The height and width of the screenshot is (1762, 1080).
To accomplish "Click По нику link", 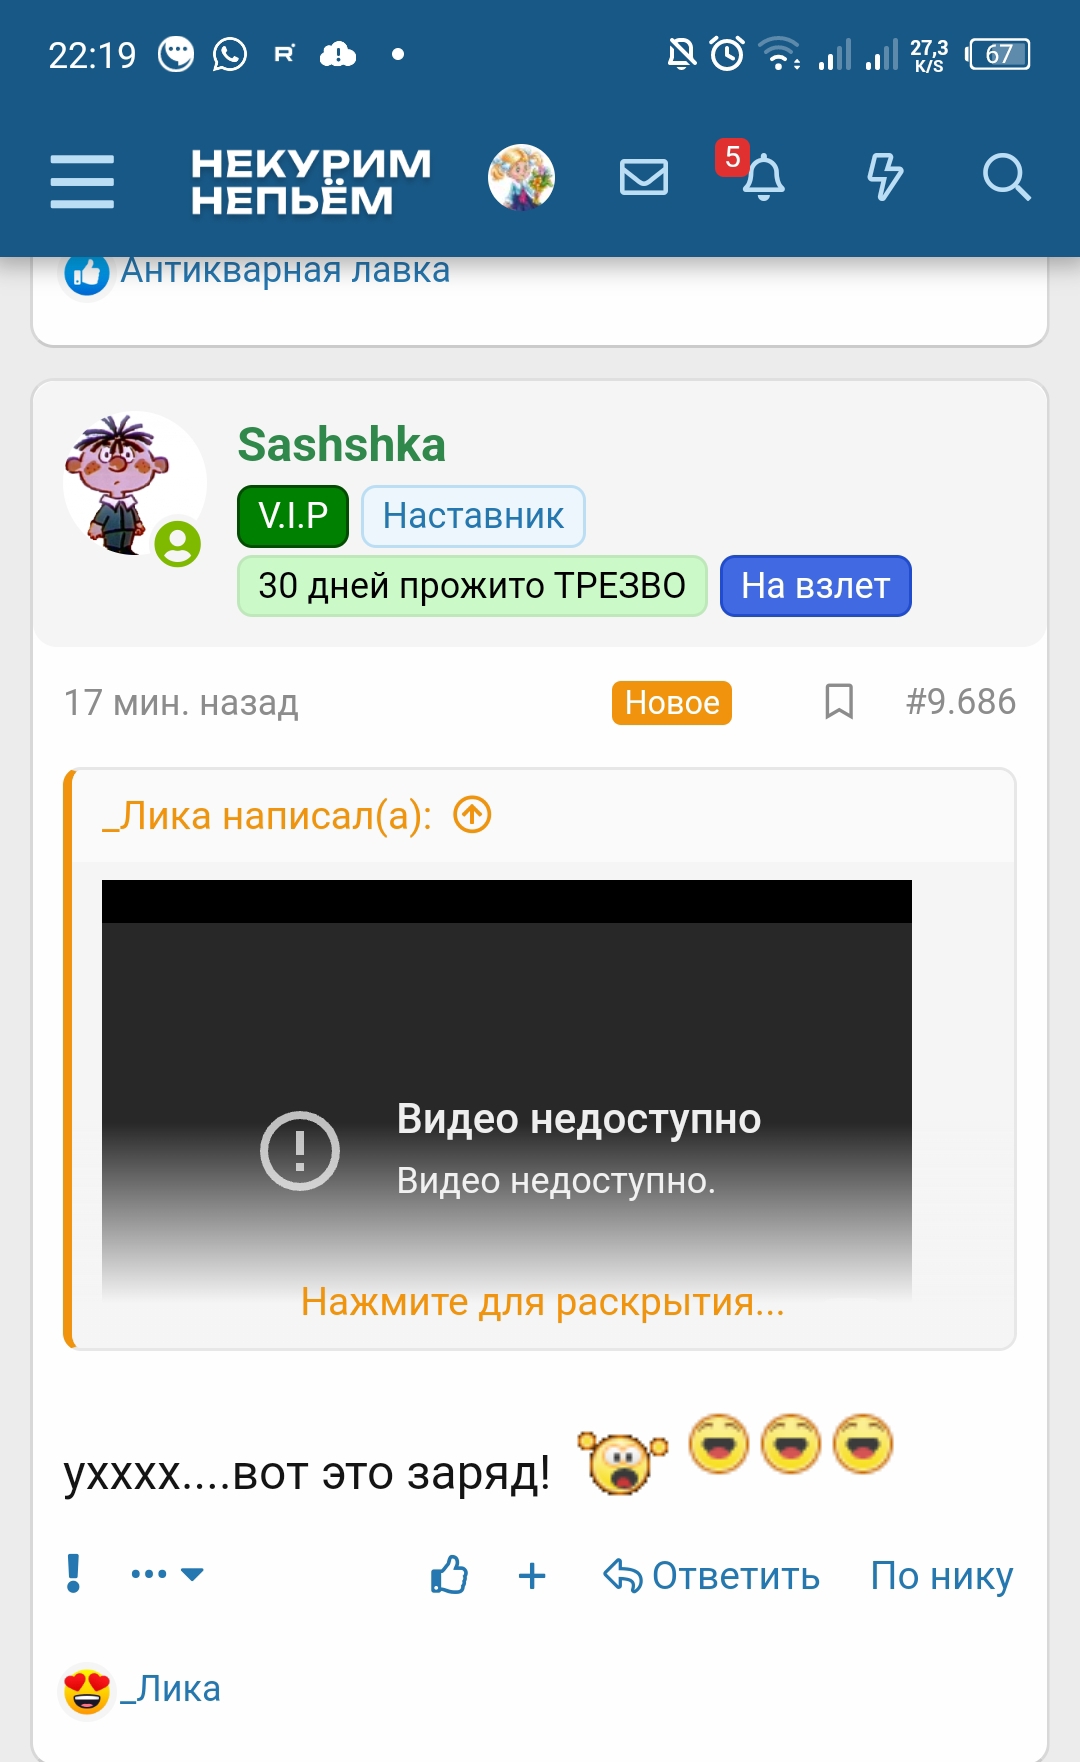I will pos(942,1576).
